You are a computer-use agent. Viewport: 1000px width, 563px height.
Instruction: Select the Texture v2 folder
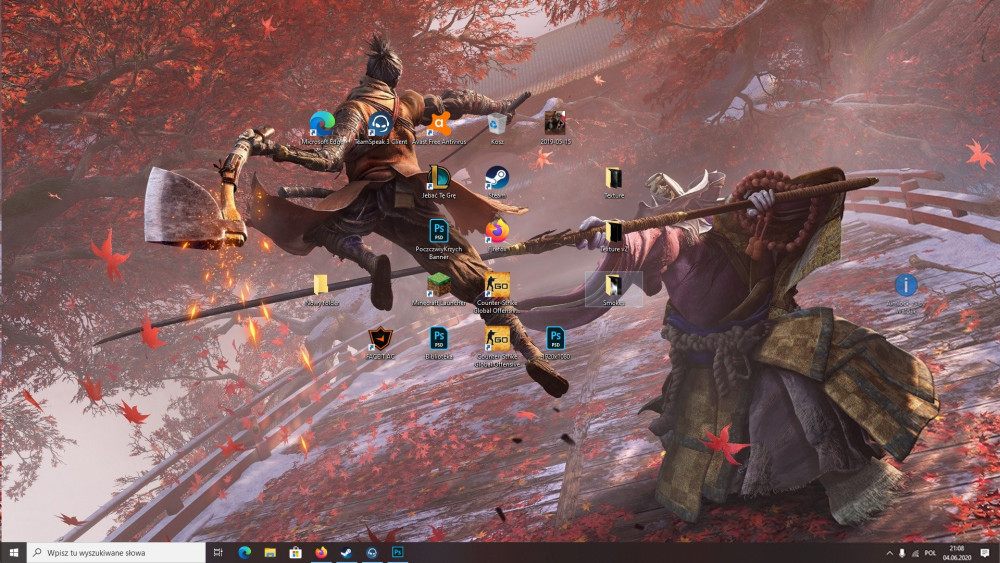click(x=614, y=235)
